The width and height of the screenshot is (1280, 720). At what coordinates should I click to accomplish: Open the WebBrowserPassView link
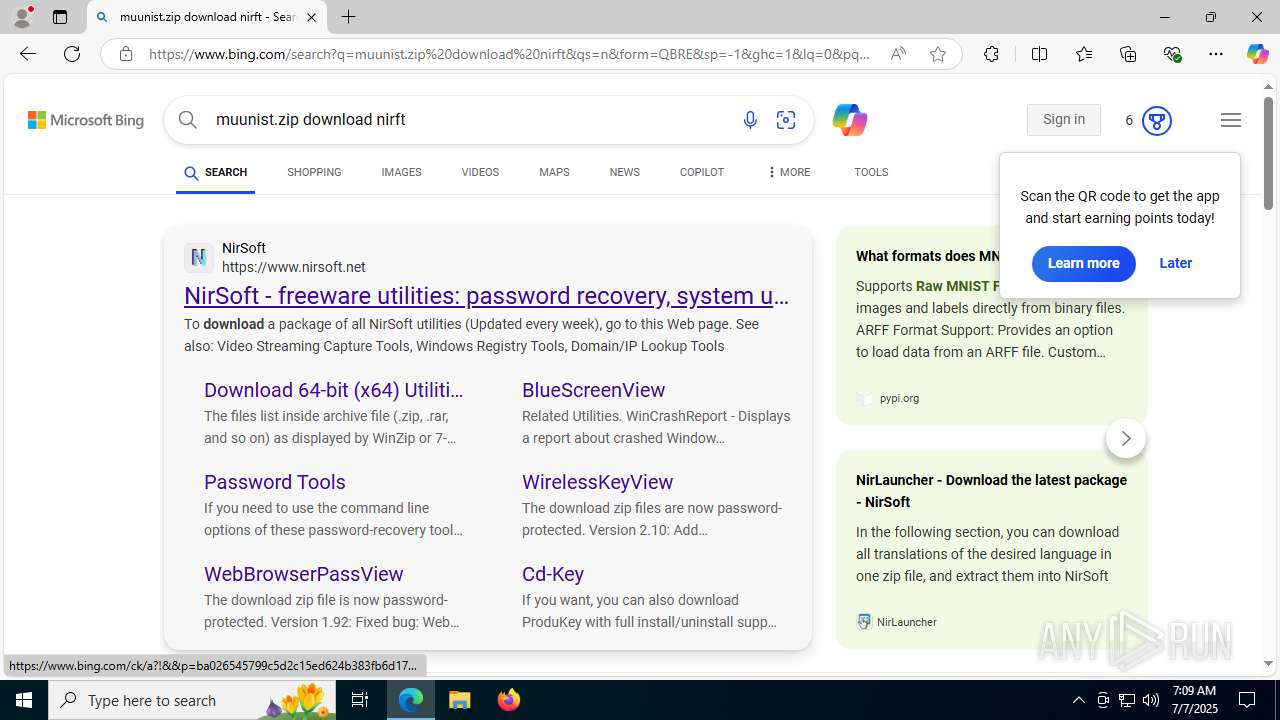(304, 574)
